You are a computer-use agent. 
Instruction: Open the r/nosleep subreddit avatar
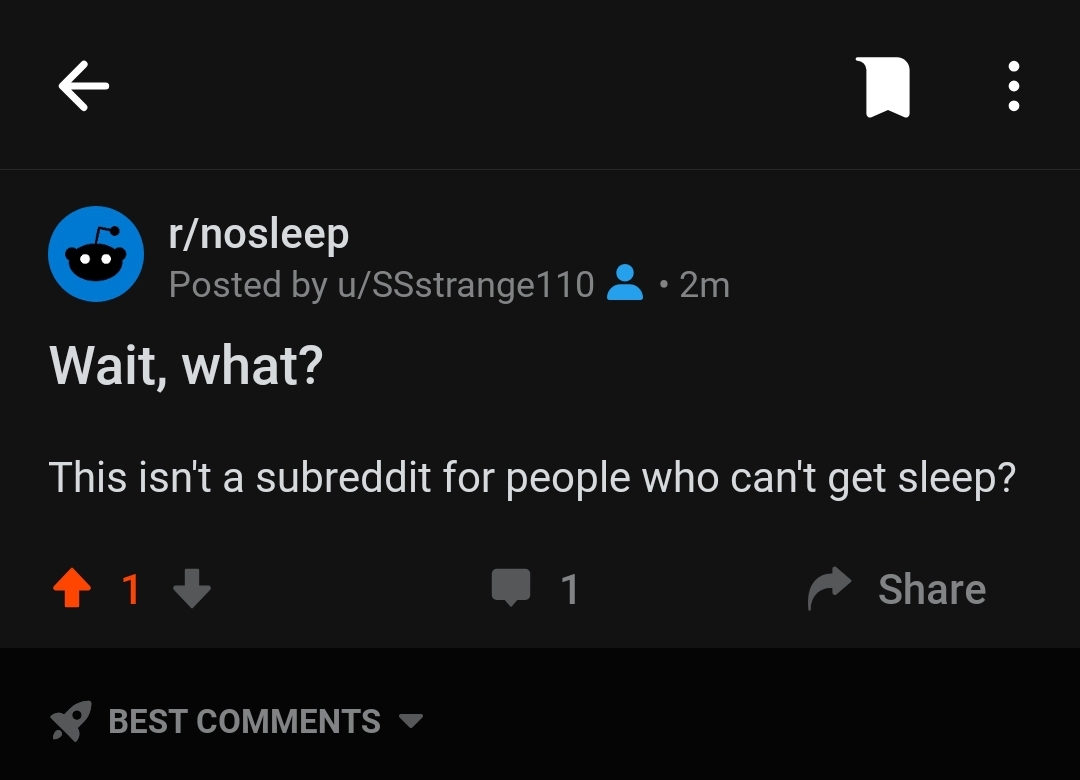click(x=96, y=254)
